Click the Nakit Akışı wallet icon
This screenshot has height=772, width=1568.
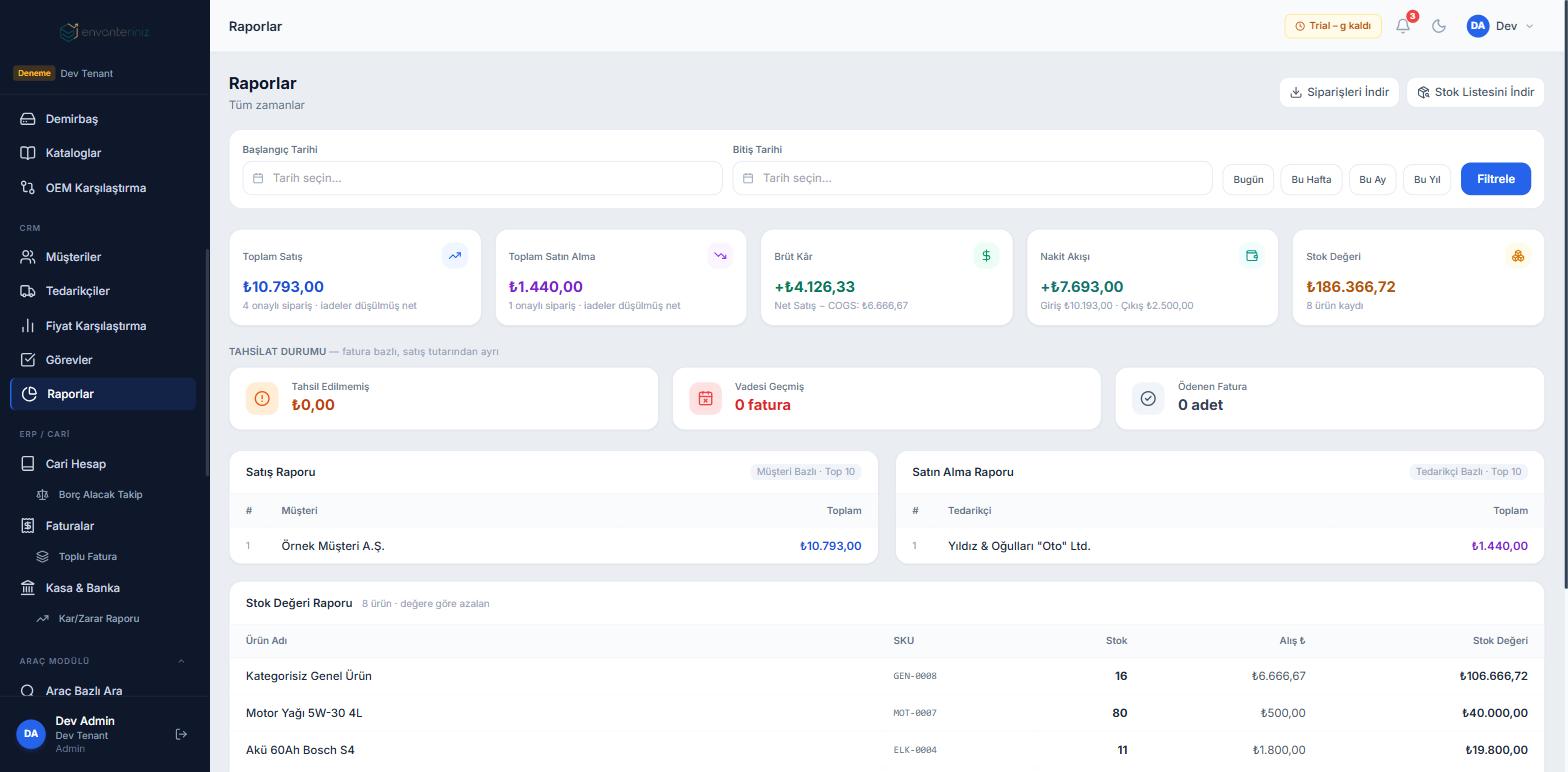click(1251, 256)
